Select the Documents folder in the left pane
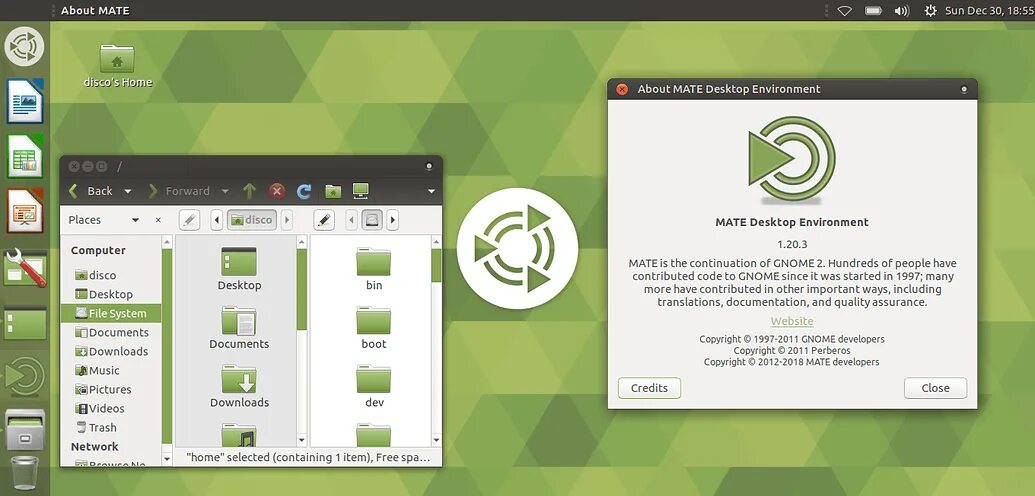 click(239, 328)
